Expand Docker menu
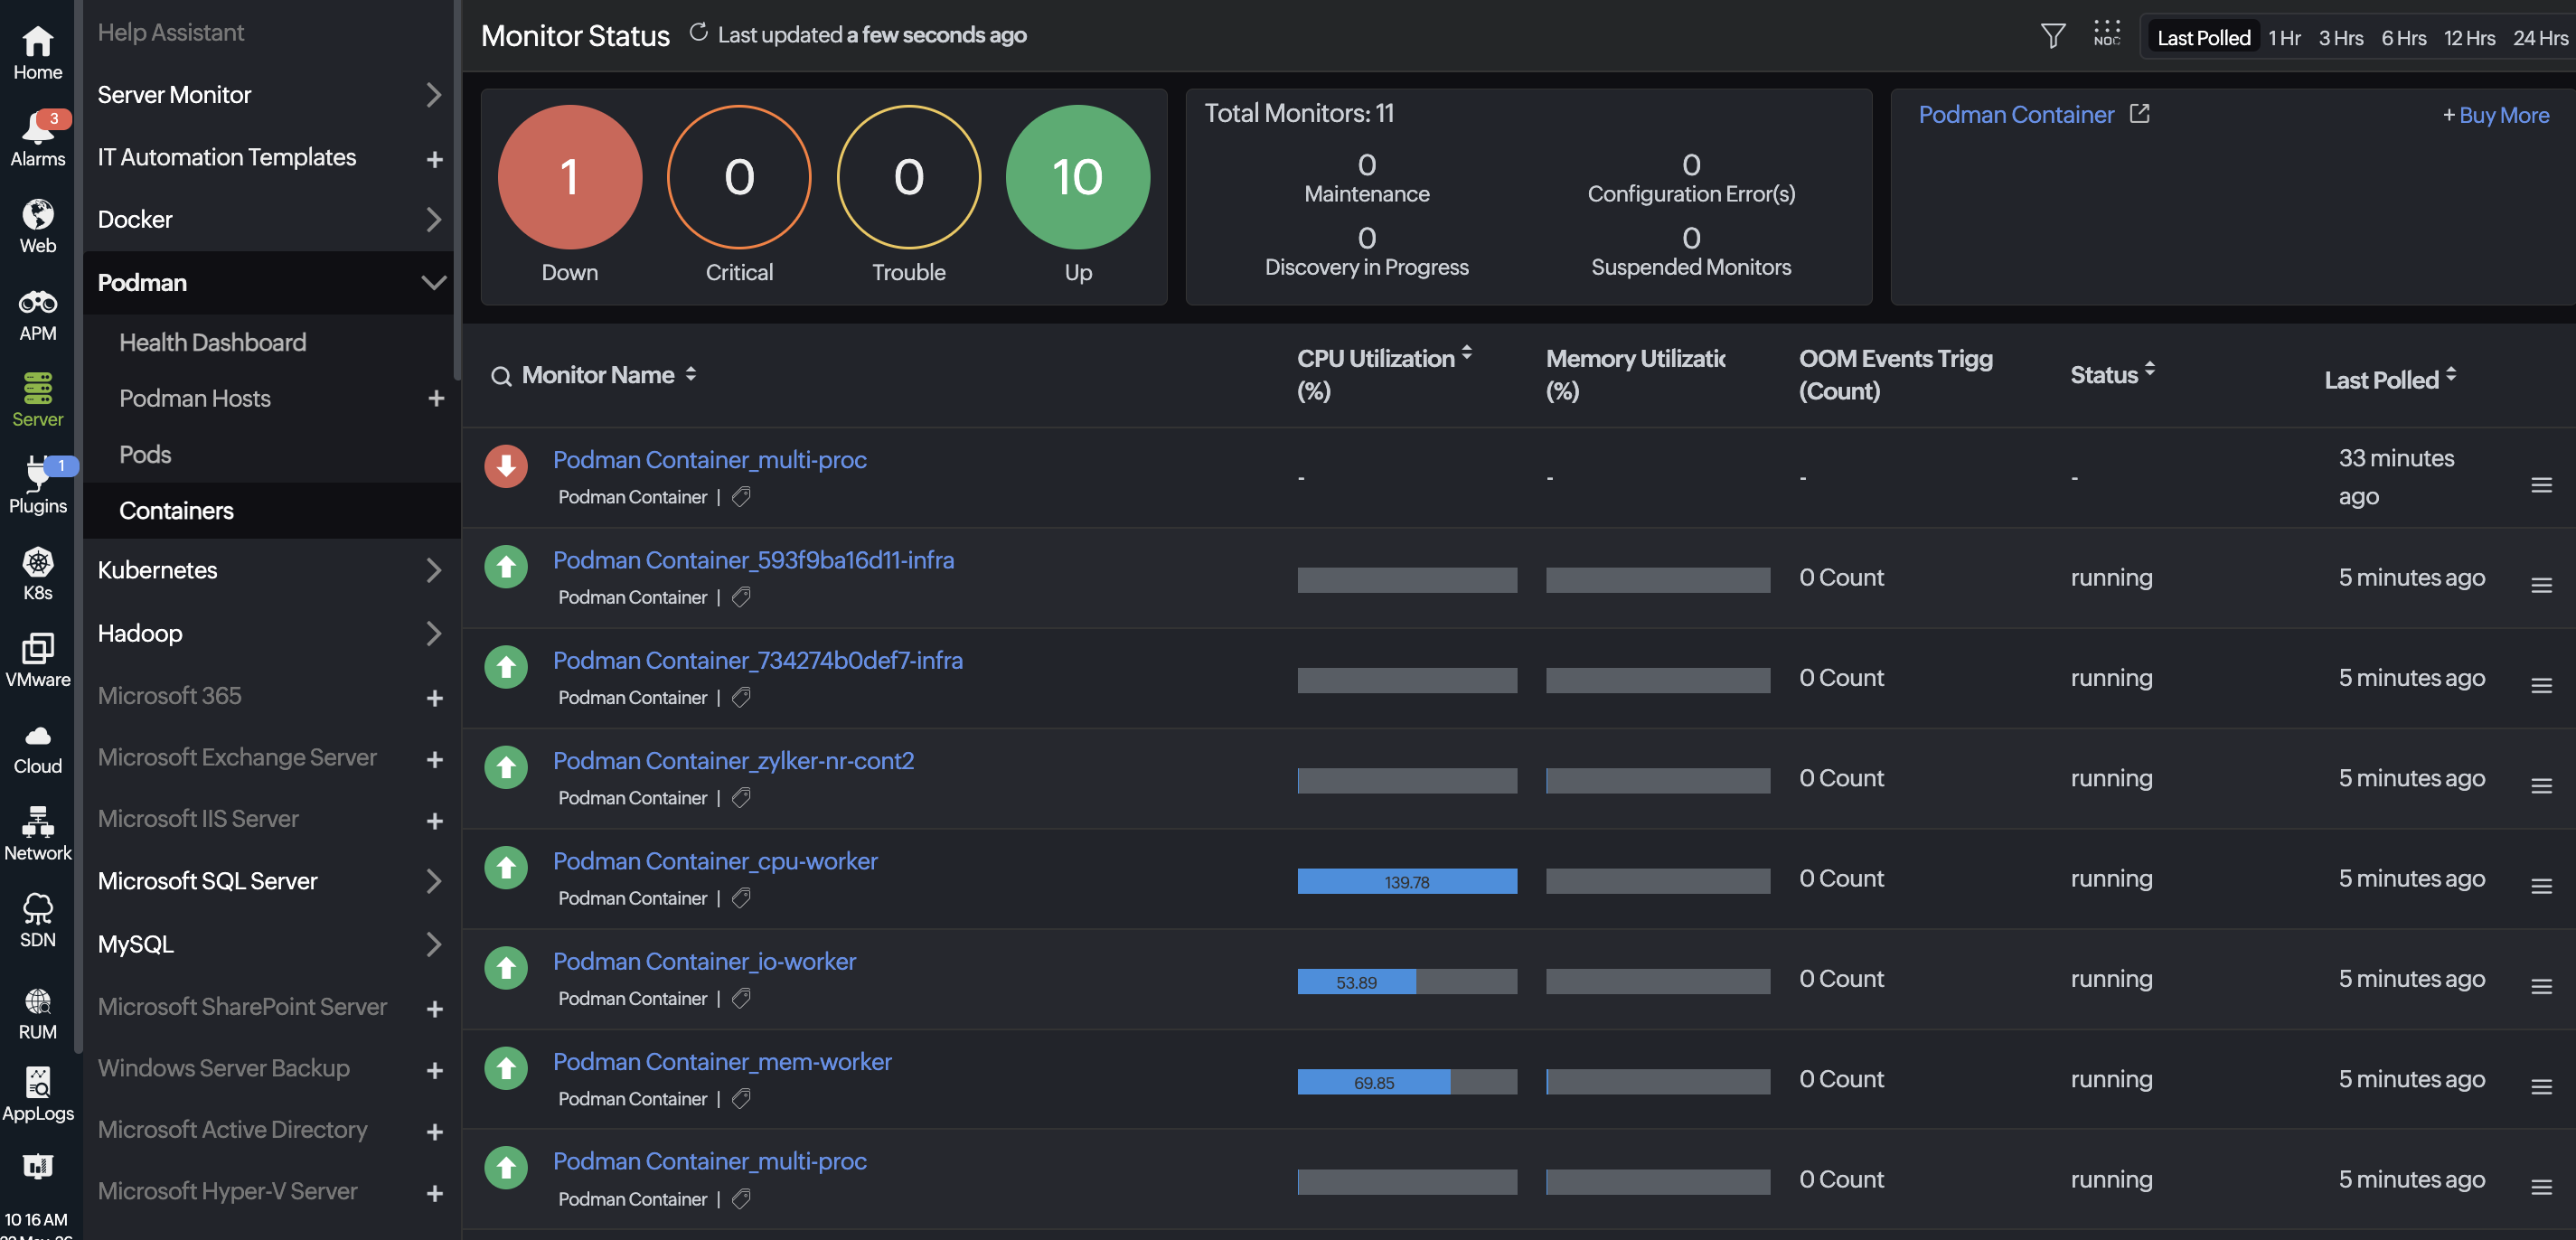The height and width of the screenshot is (1240, 2576). 432,219
